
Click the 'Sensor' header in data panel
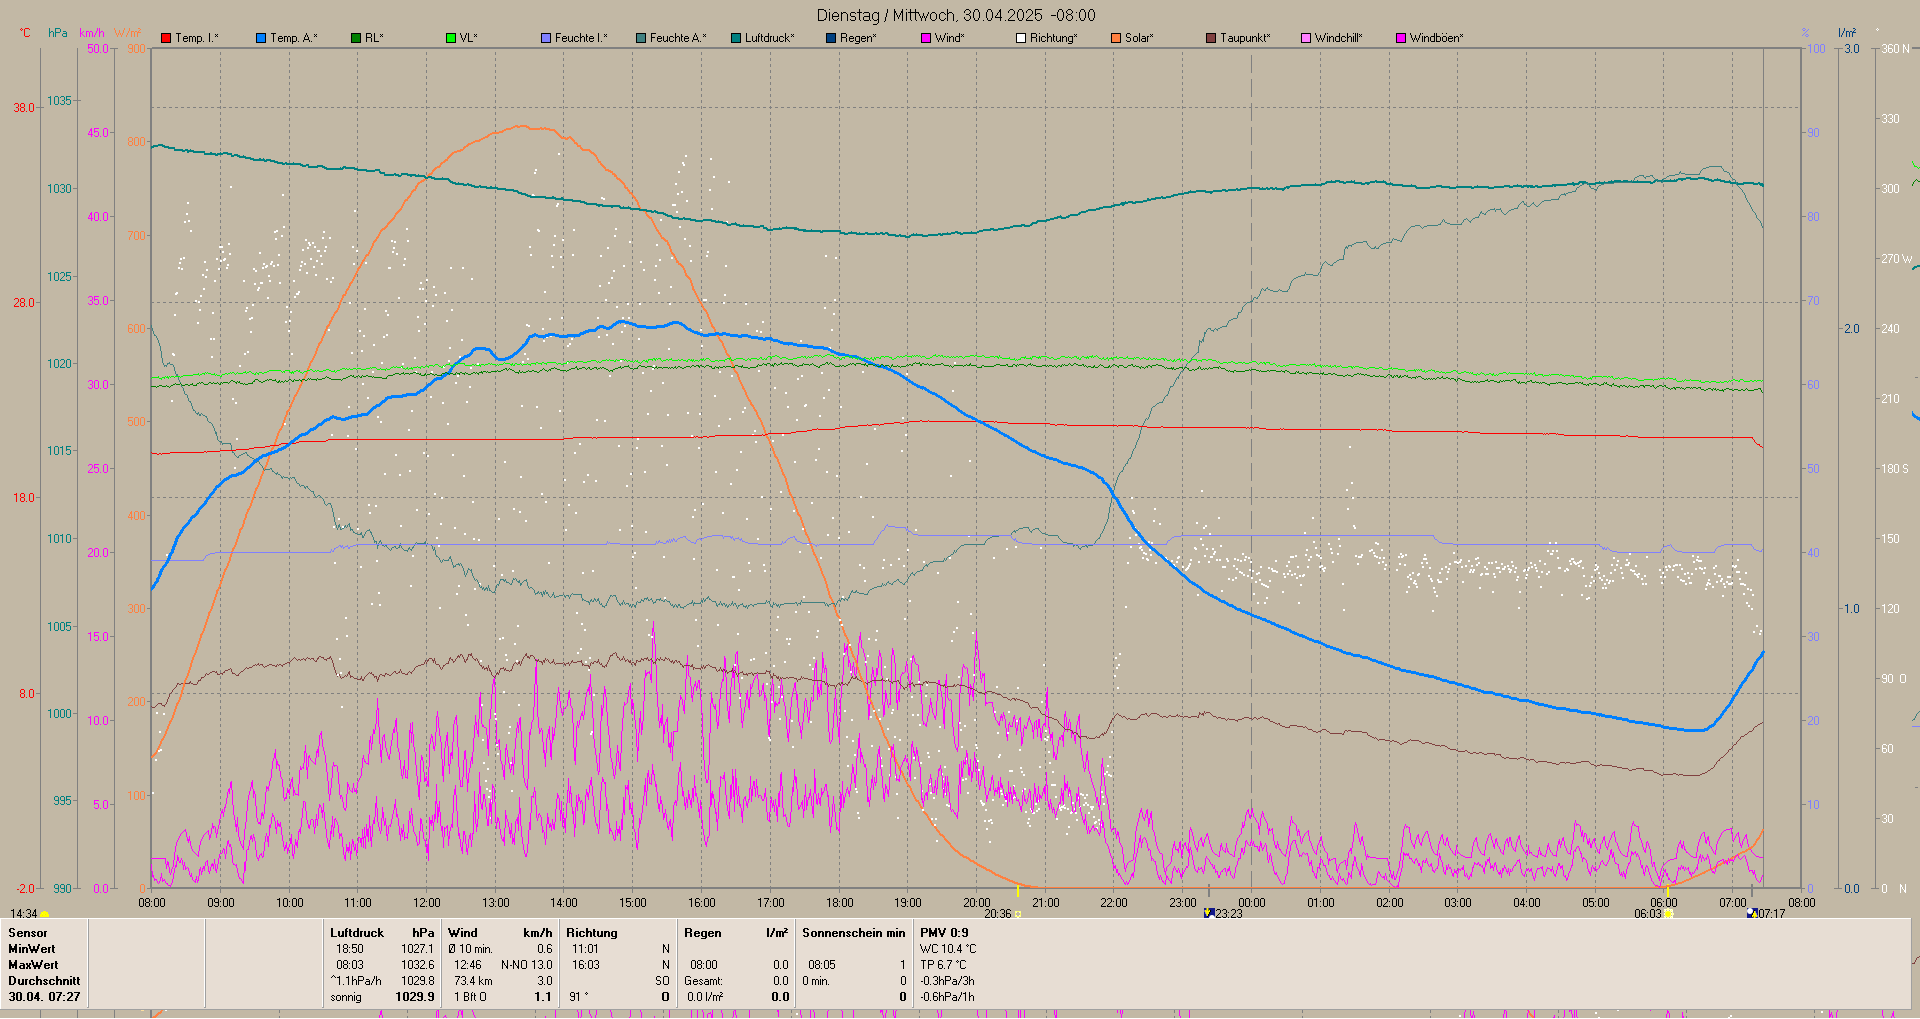point(28,933)
